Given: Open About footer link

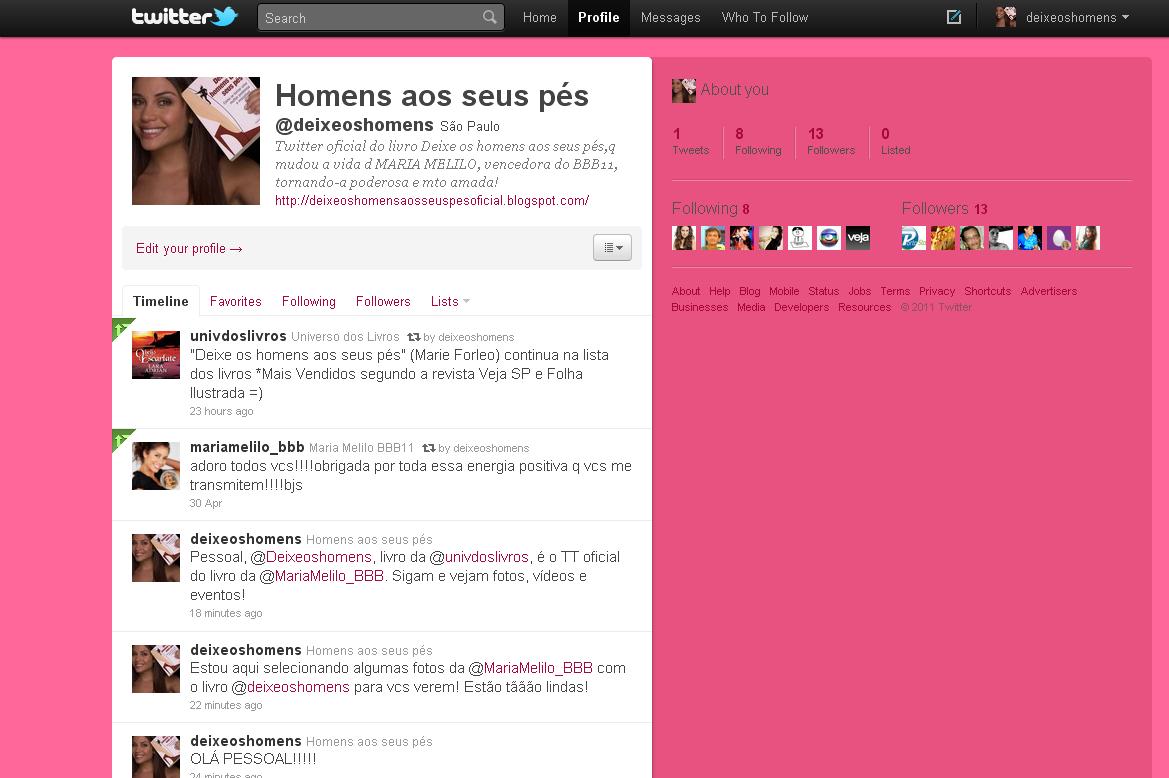Looking at the screenshot, I should point(686,291).
